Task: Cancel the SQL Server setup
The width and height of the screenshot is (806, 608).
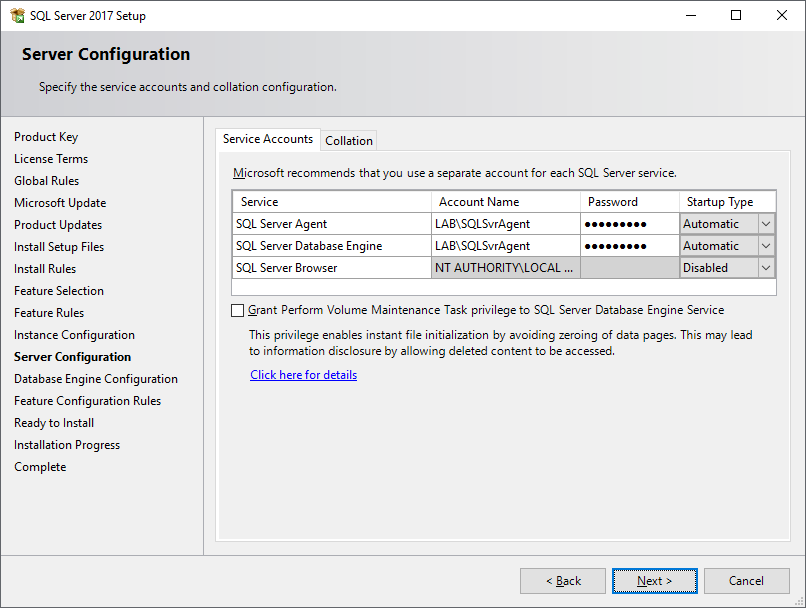Action: pyautogui.click(x=746, y=581)
